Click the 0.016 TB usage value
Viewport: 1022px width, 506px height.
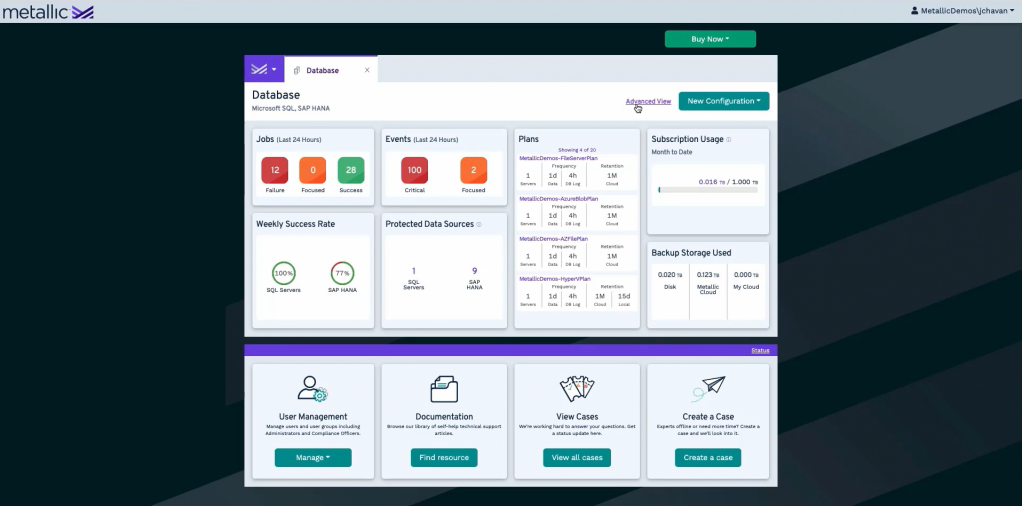click(710, 182)
